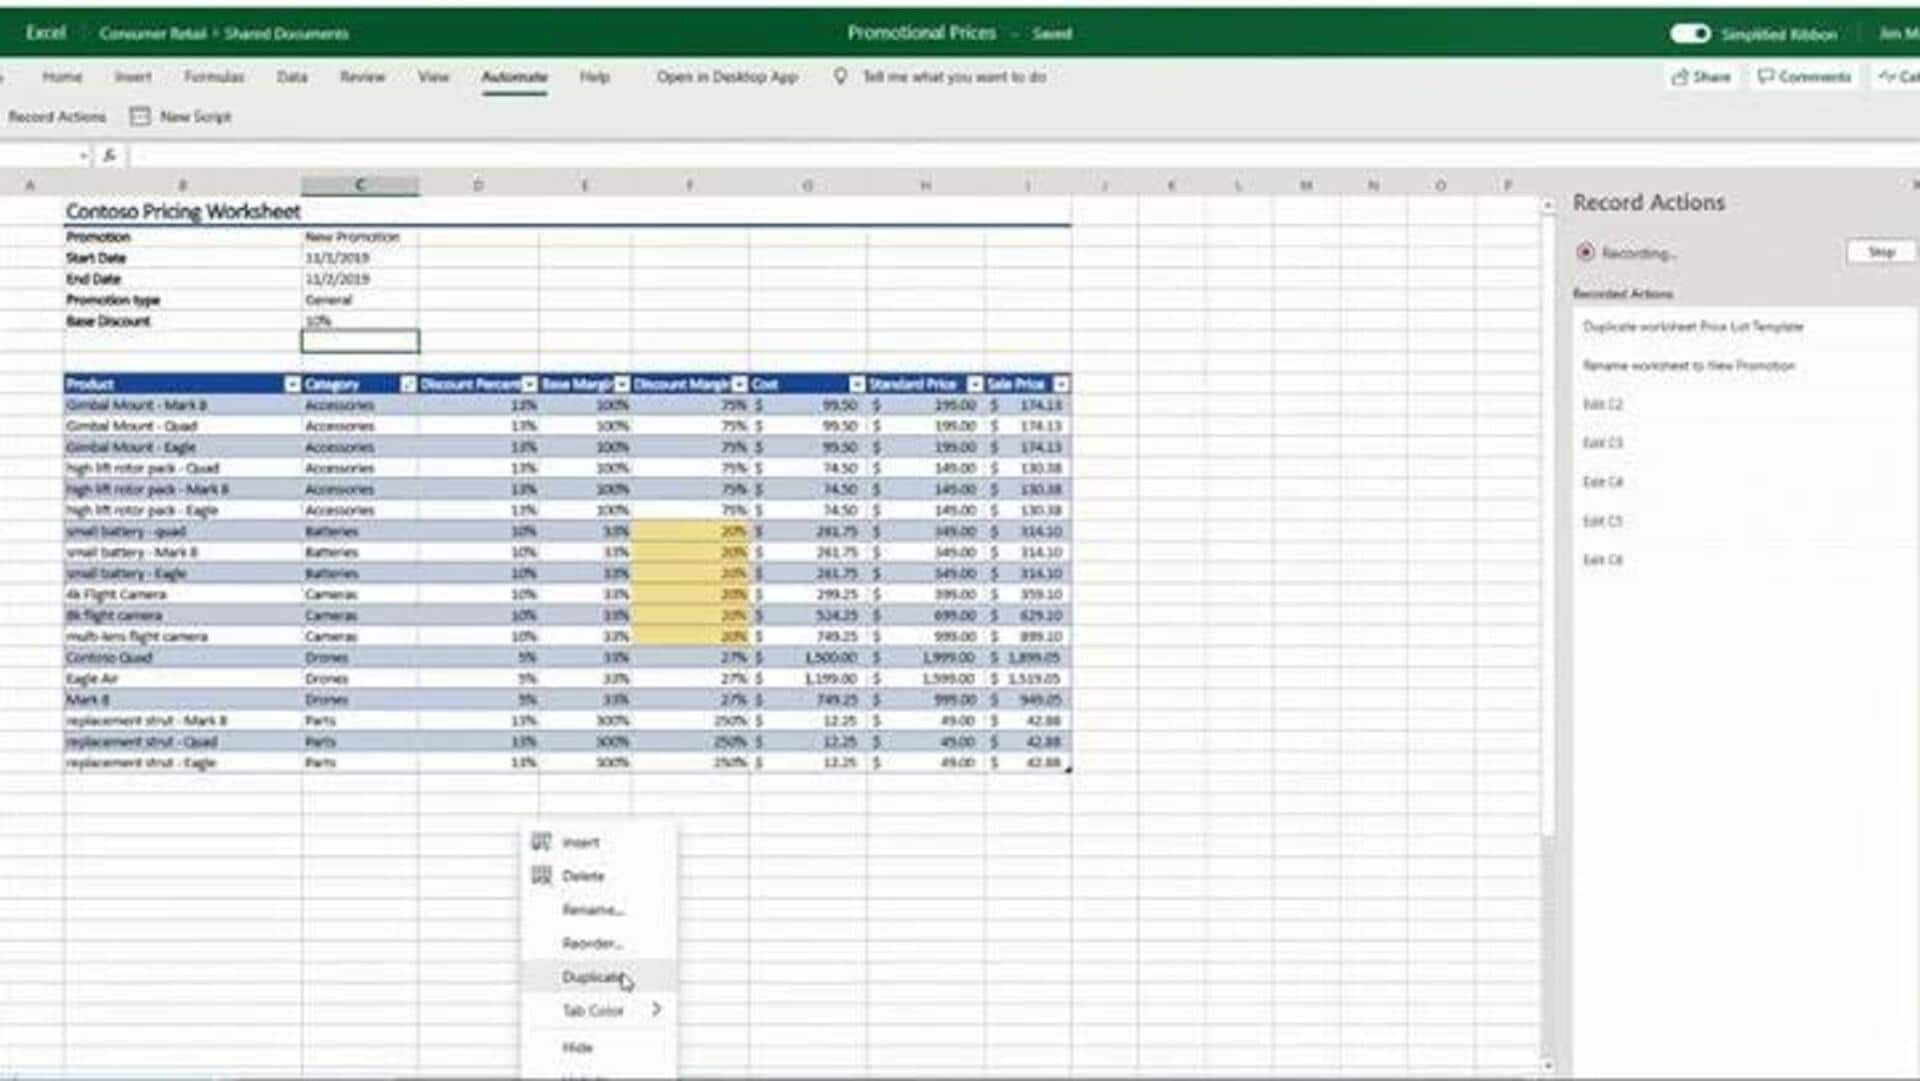Open the Standard Price filter dropdown
Image resolution: width=1920 pixels, height=1081 pixels.
coord(975,384)
